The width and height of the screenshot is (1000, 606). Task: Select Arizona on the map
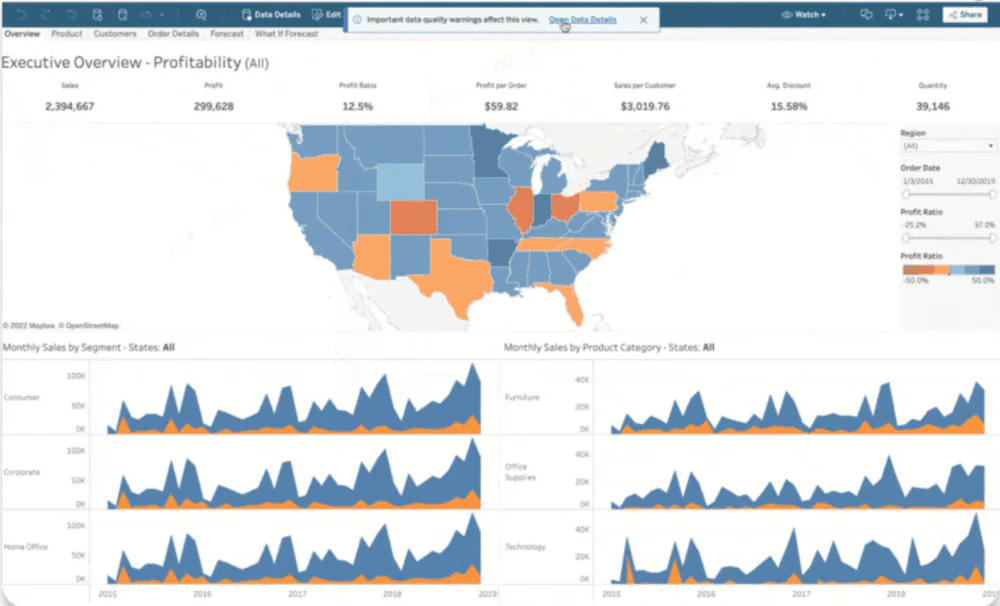372,256
